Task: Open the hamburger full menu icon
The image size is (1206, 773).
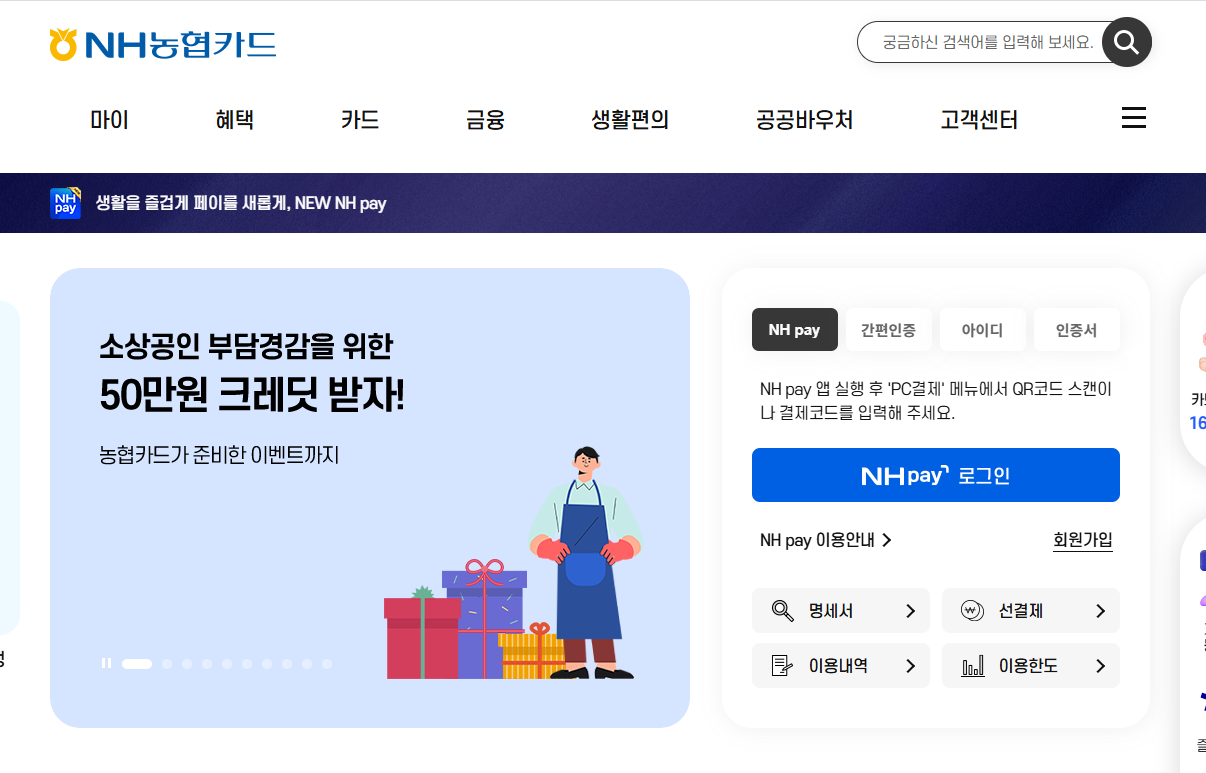Action: pyautogui.click(x=1133, y=118)
